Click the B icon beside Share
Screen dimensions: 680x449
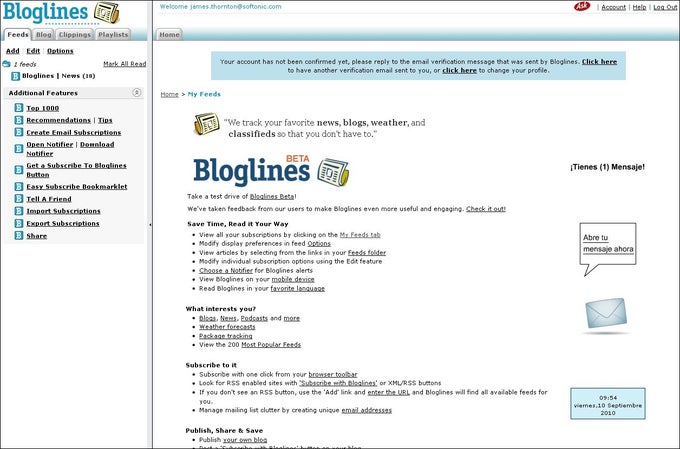[19, 236]
